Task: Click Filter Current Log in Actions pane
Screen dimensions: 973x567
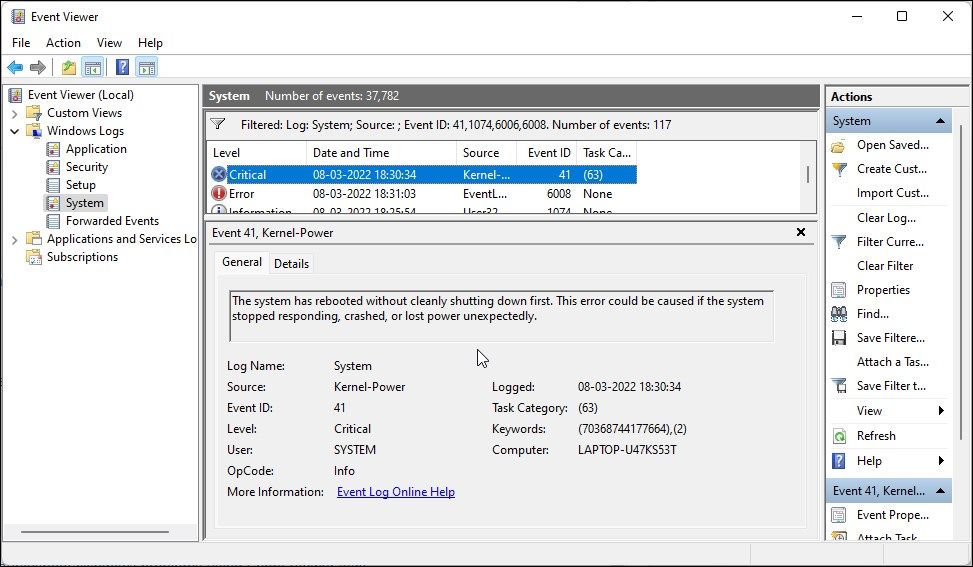Action: tap(889, 242)
